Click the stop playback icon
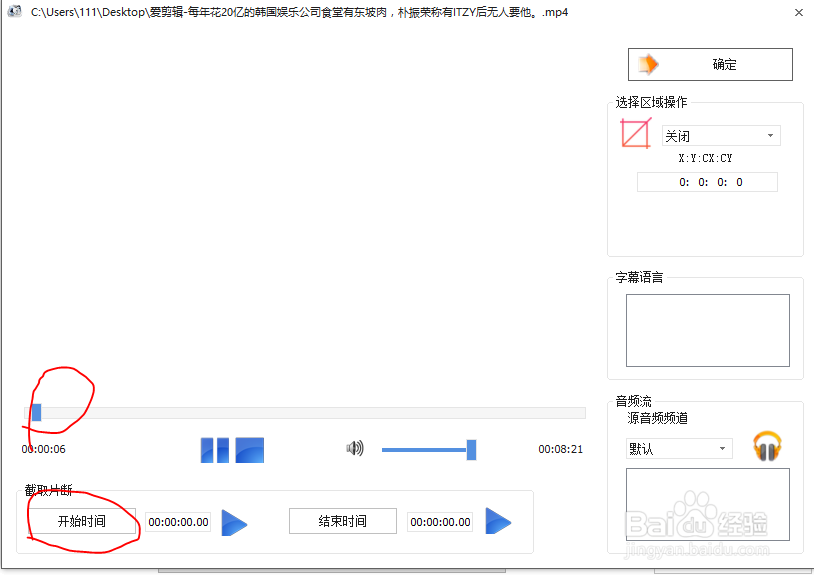The width and height of the screenshot is (814, 578). (249, 450)
